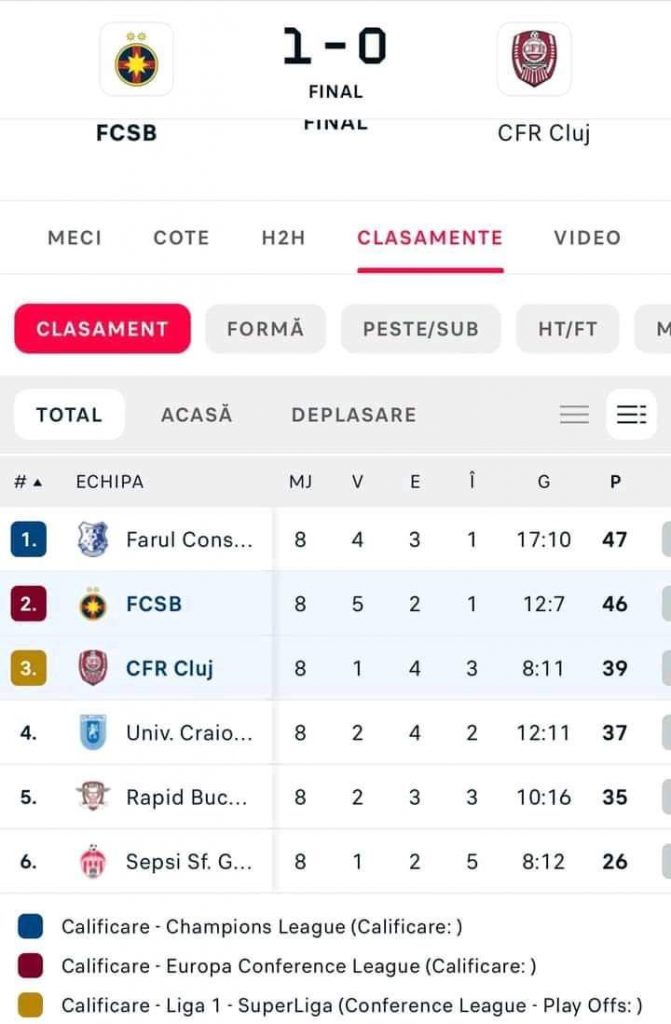Click the FCSB crest in match header

[x=136, y=60]
